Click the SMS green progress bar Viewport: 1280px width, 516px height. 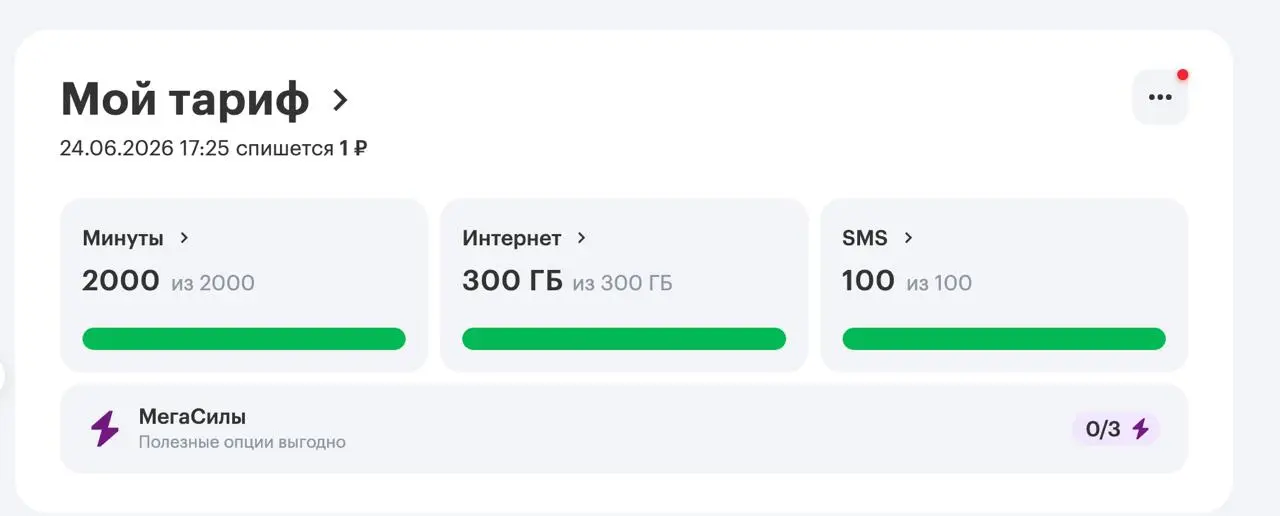click(x=1004, y=338)
